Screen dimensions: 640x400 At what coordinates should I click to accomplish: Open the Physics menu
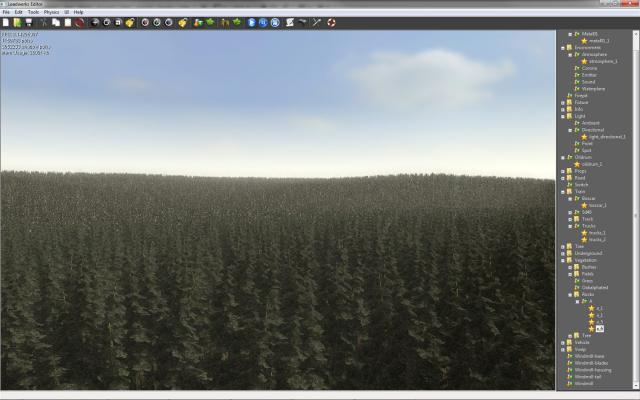pyautogui.click(x=51, y=12)
